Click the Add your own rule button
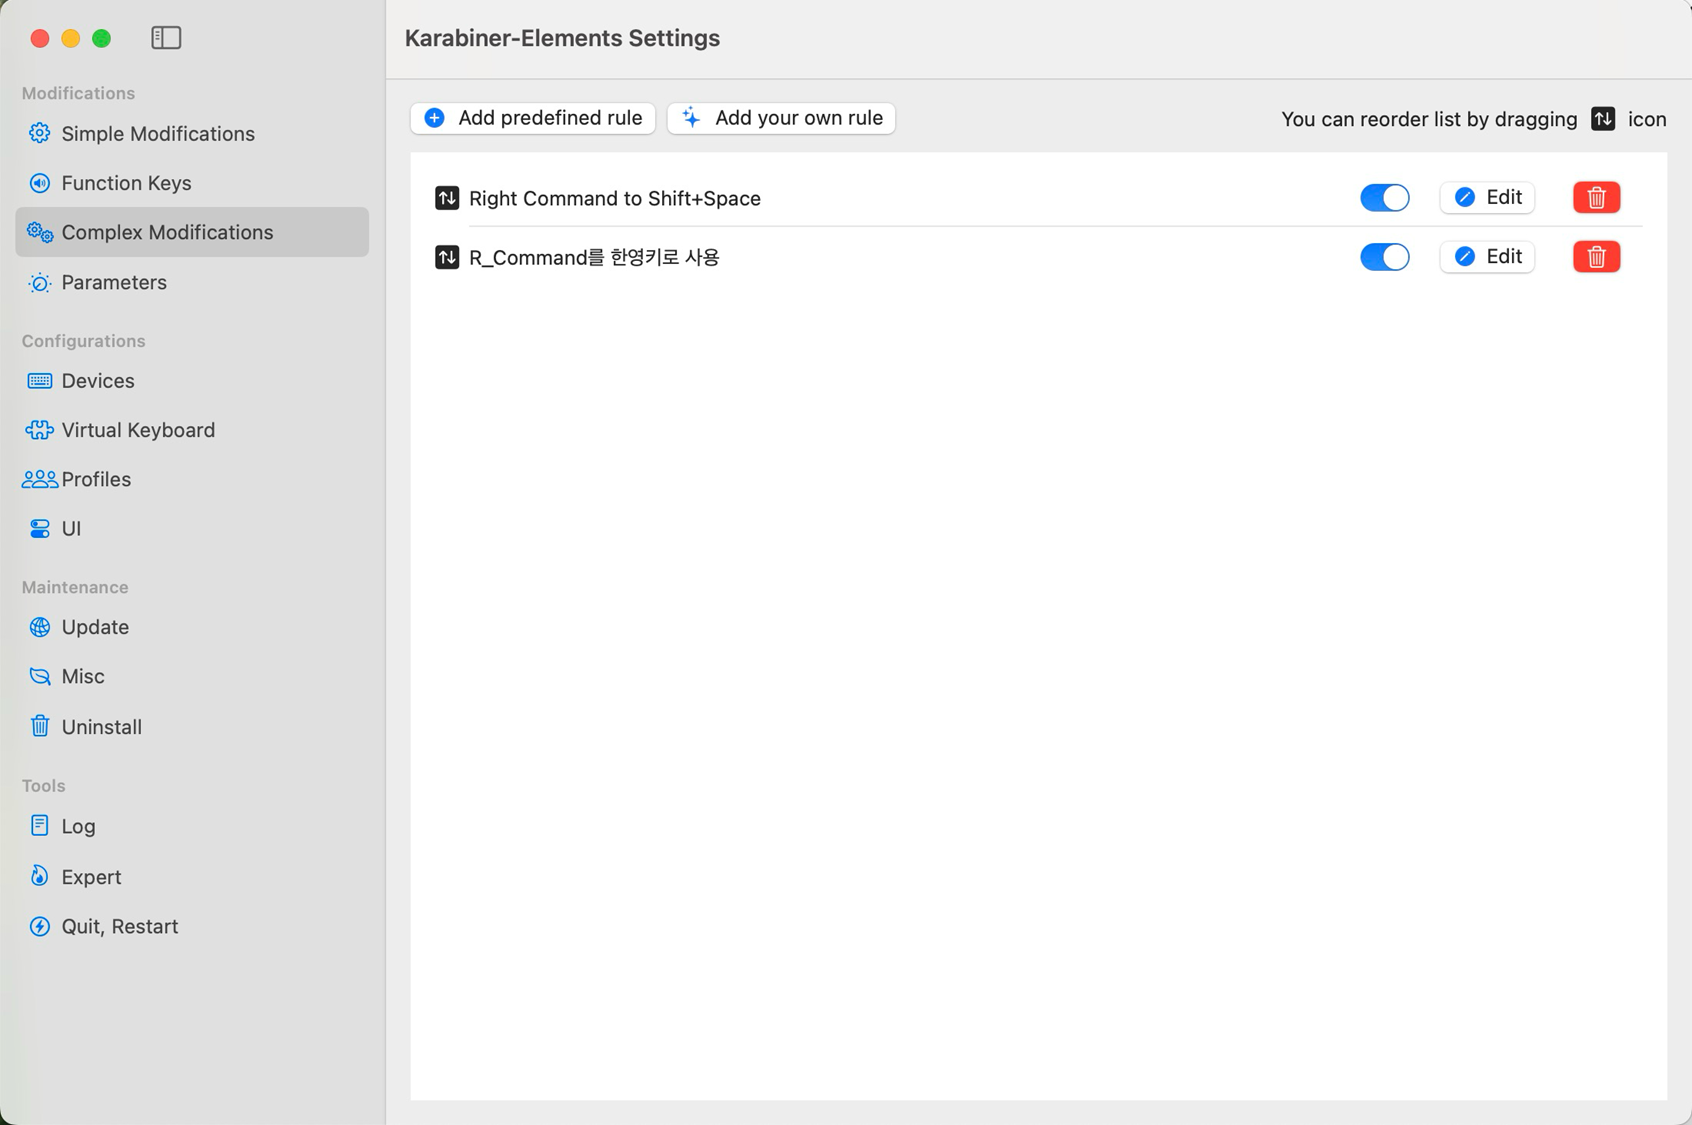Image resolution: width=1692 pixels, height=1125 pixels. tap(781, 118)
